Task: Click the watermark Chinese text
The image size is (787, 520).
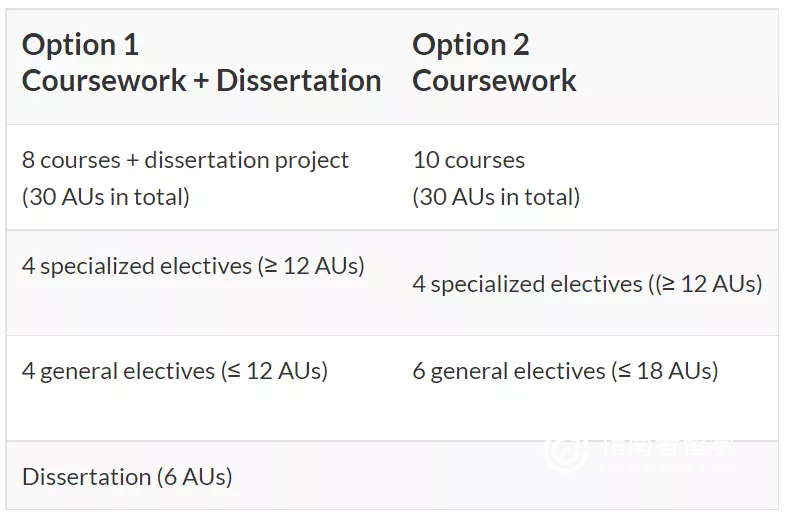Action: [x=666, y=447]
